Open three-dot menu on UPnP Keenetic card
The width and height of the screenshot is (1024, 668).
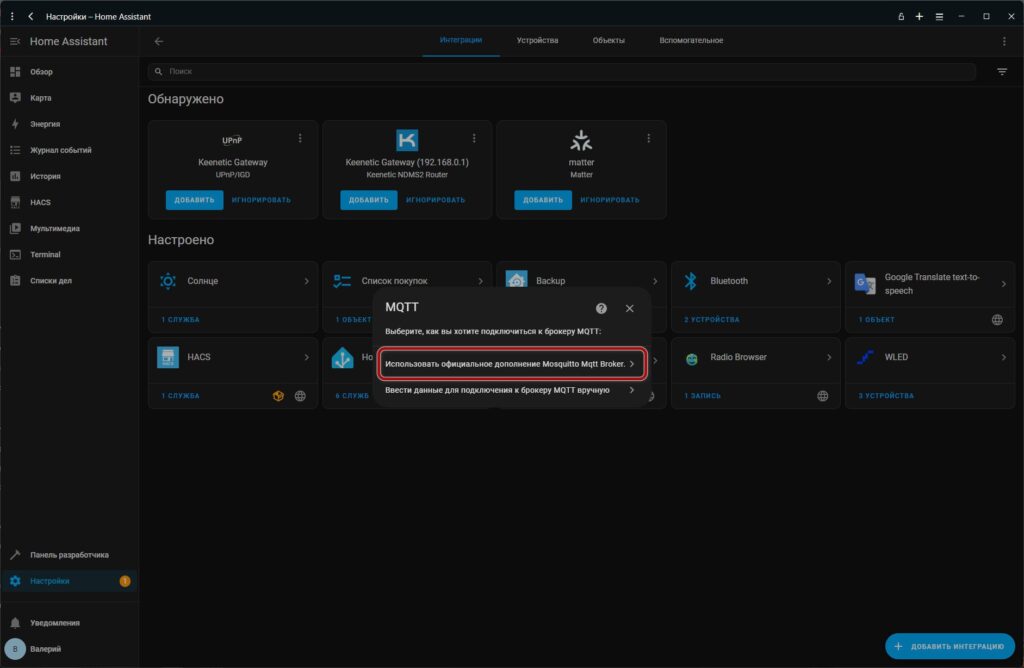coord(300,138)
